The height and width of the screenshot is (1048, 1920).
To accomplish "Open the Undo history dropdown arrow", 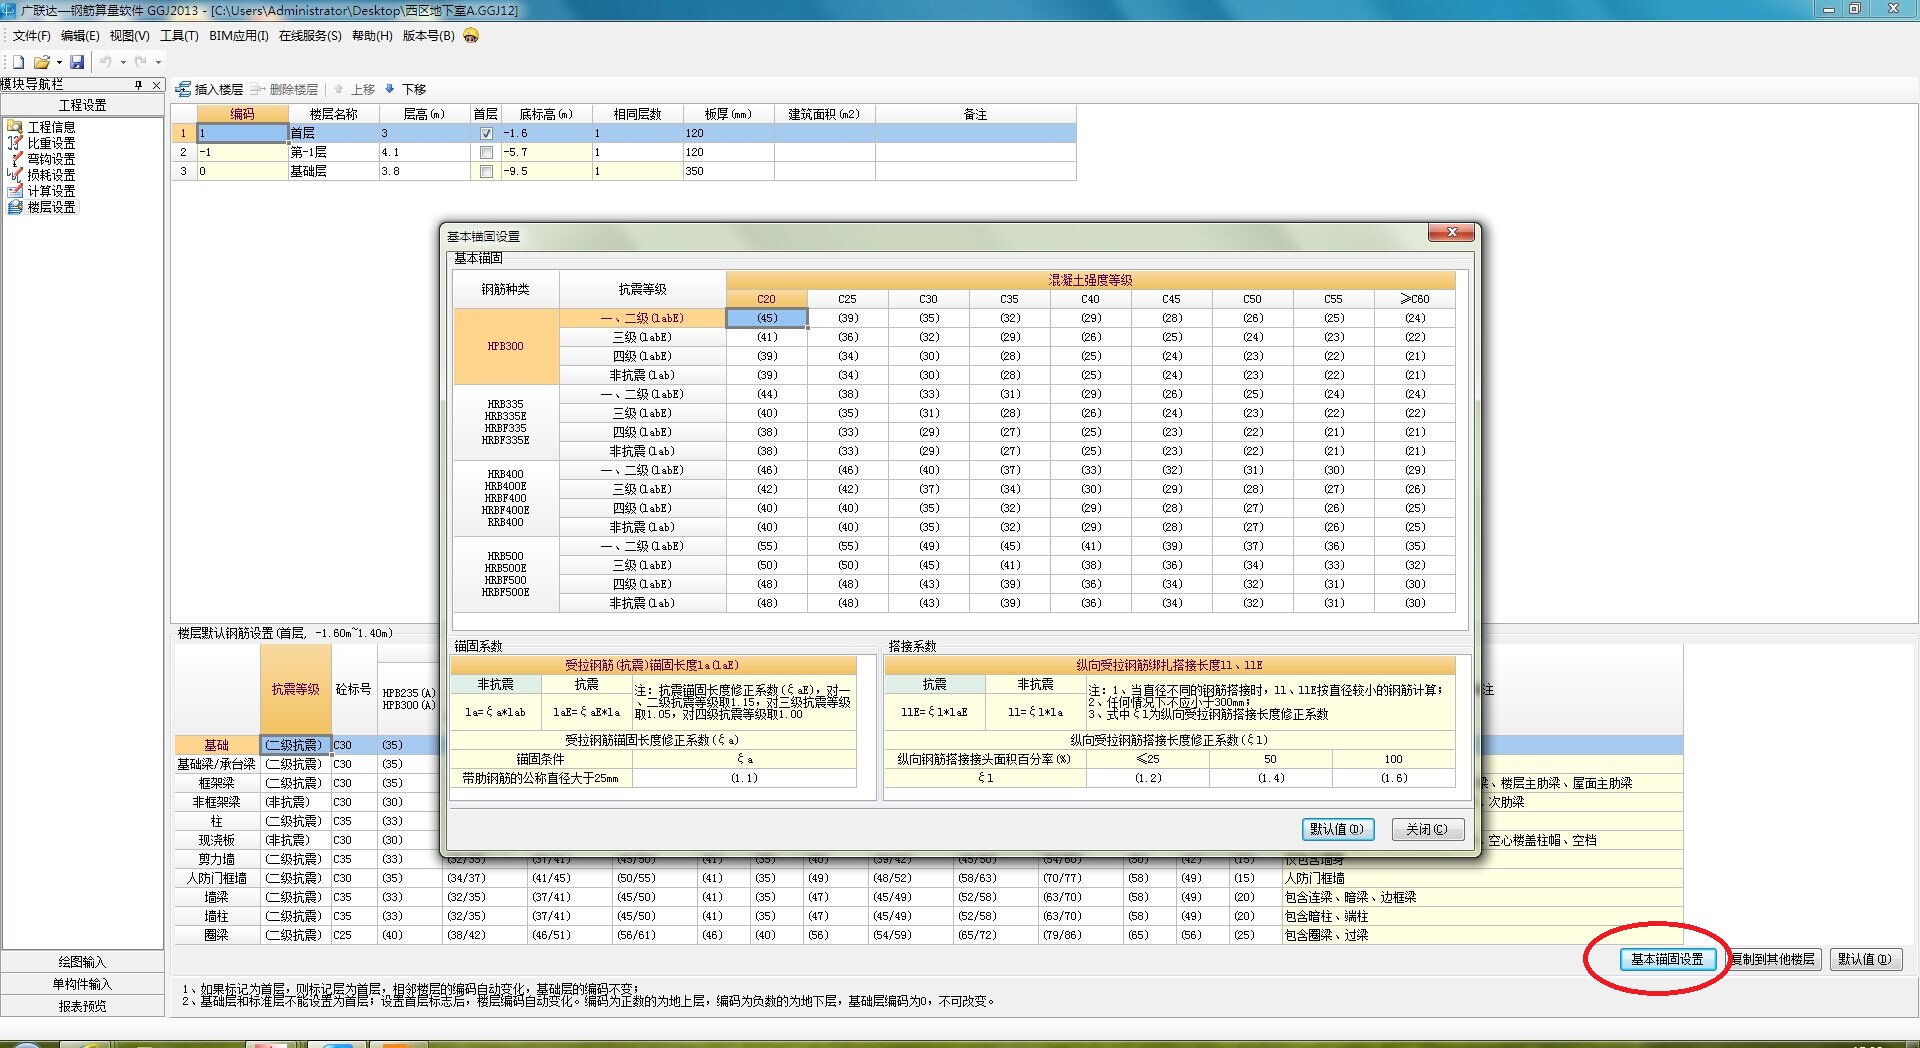I will point(123,62).
